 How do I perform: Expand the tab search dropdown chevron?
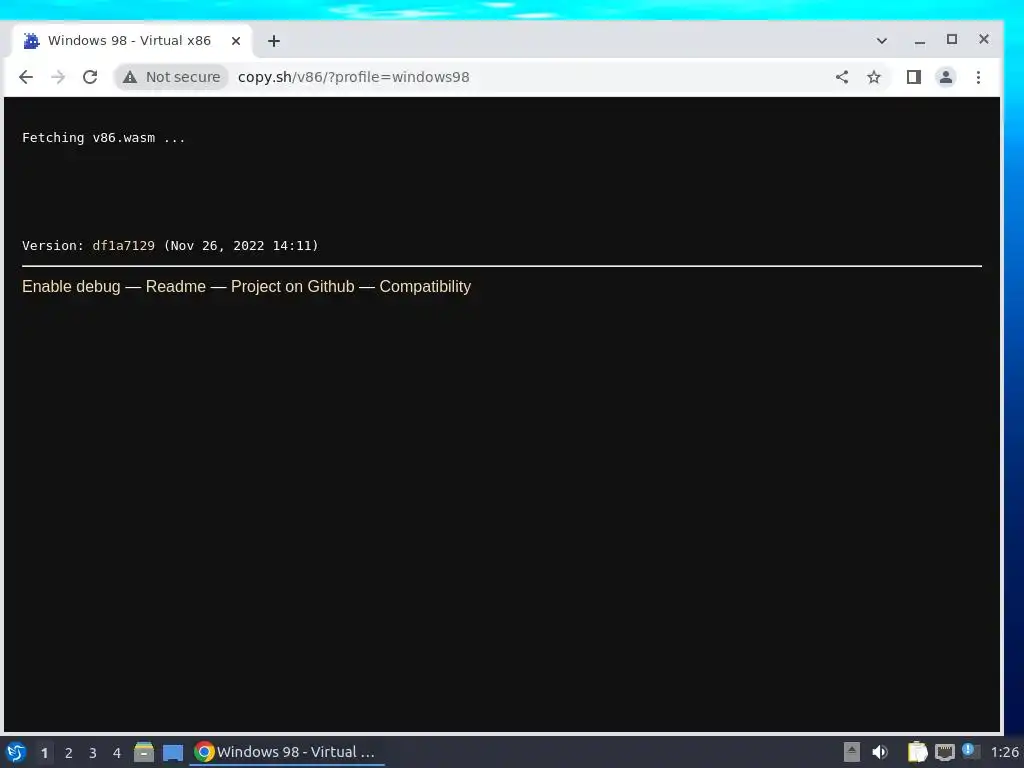(x=882, y=40)
